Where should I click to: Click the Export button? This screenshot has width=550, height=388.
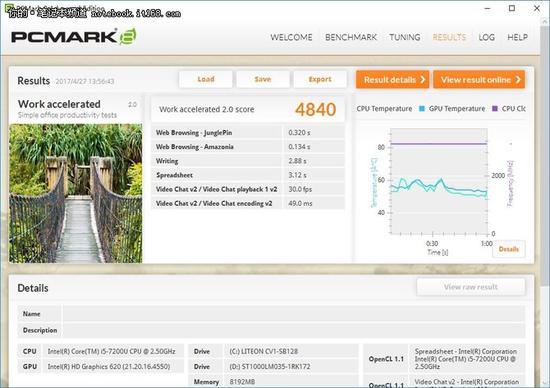click(320, 79)
